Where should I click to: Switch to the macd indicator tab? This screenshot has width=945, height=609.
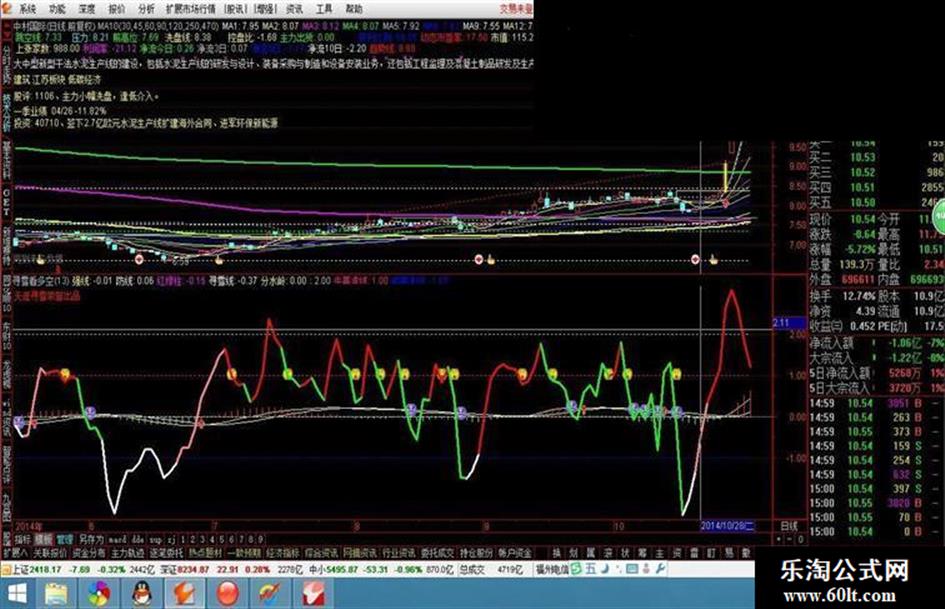(118, 539)
